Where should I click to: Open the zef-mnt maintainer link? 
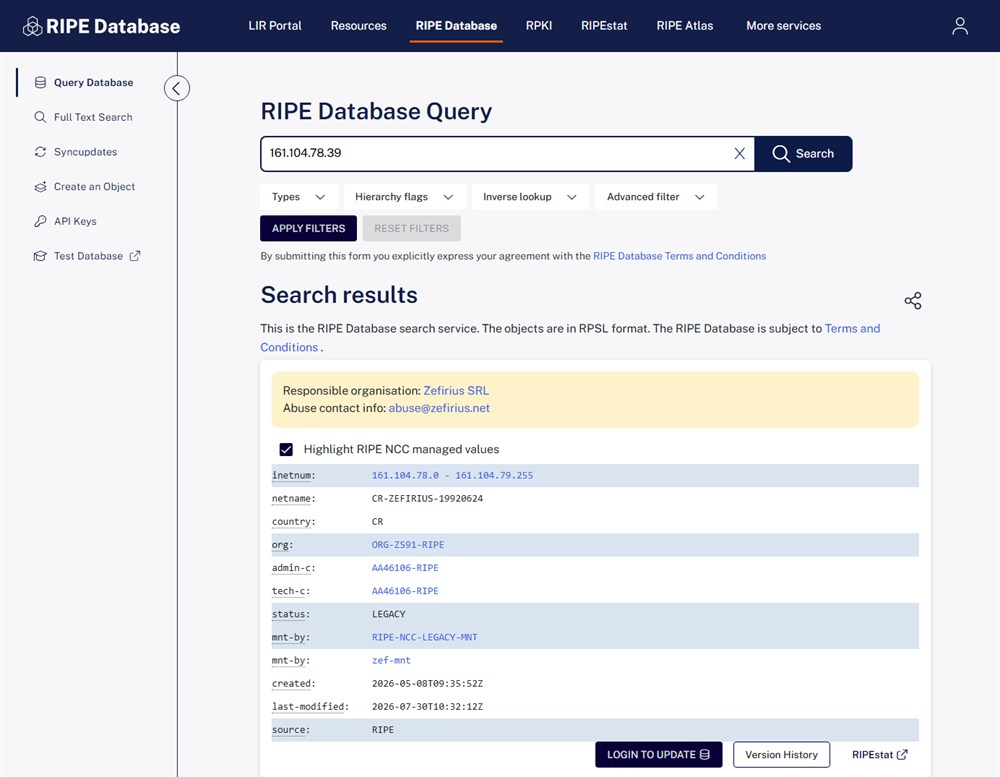(391, 660)
